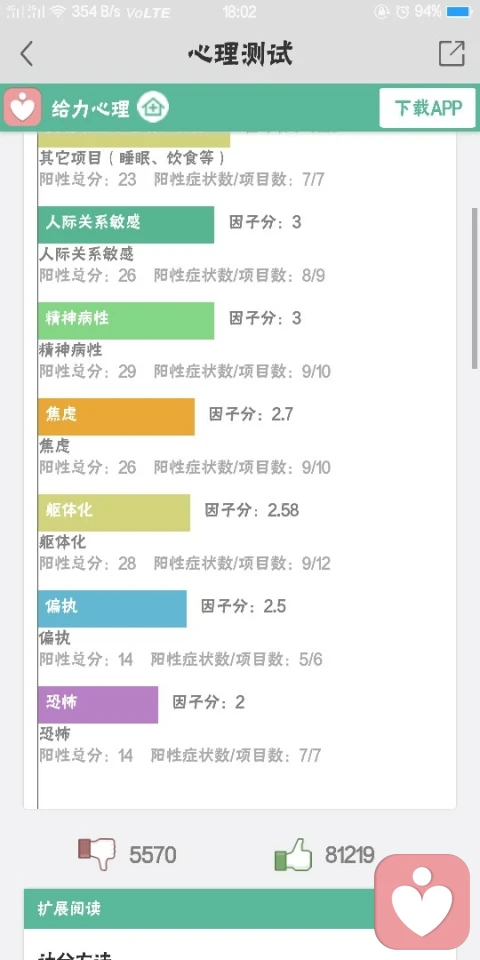Tap the WiFi signal icon in the status bar

(x=58, y=11)
